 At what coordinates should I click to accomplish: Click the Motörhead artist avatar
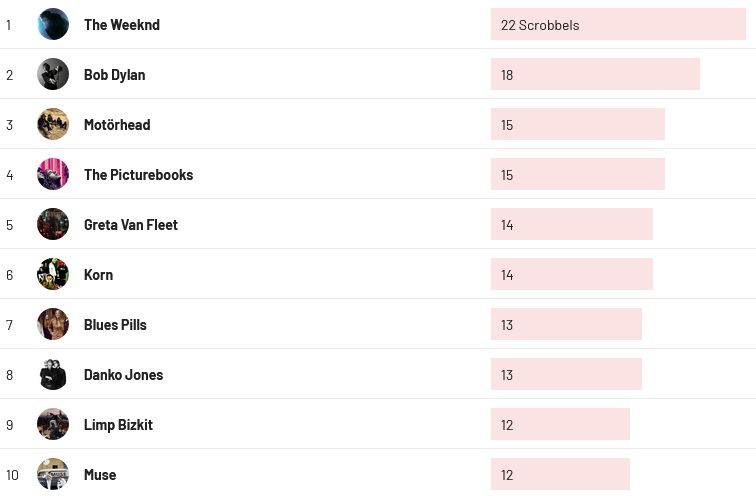53,124
